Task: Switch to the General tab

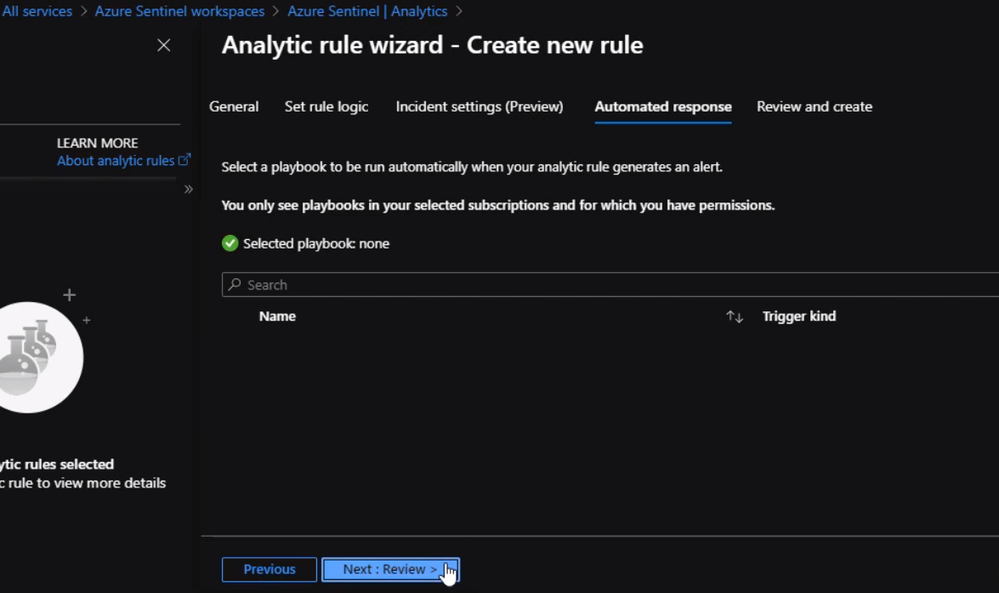Action: (234, 106)
